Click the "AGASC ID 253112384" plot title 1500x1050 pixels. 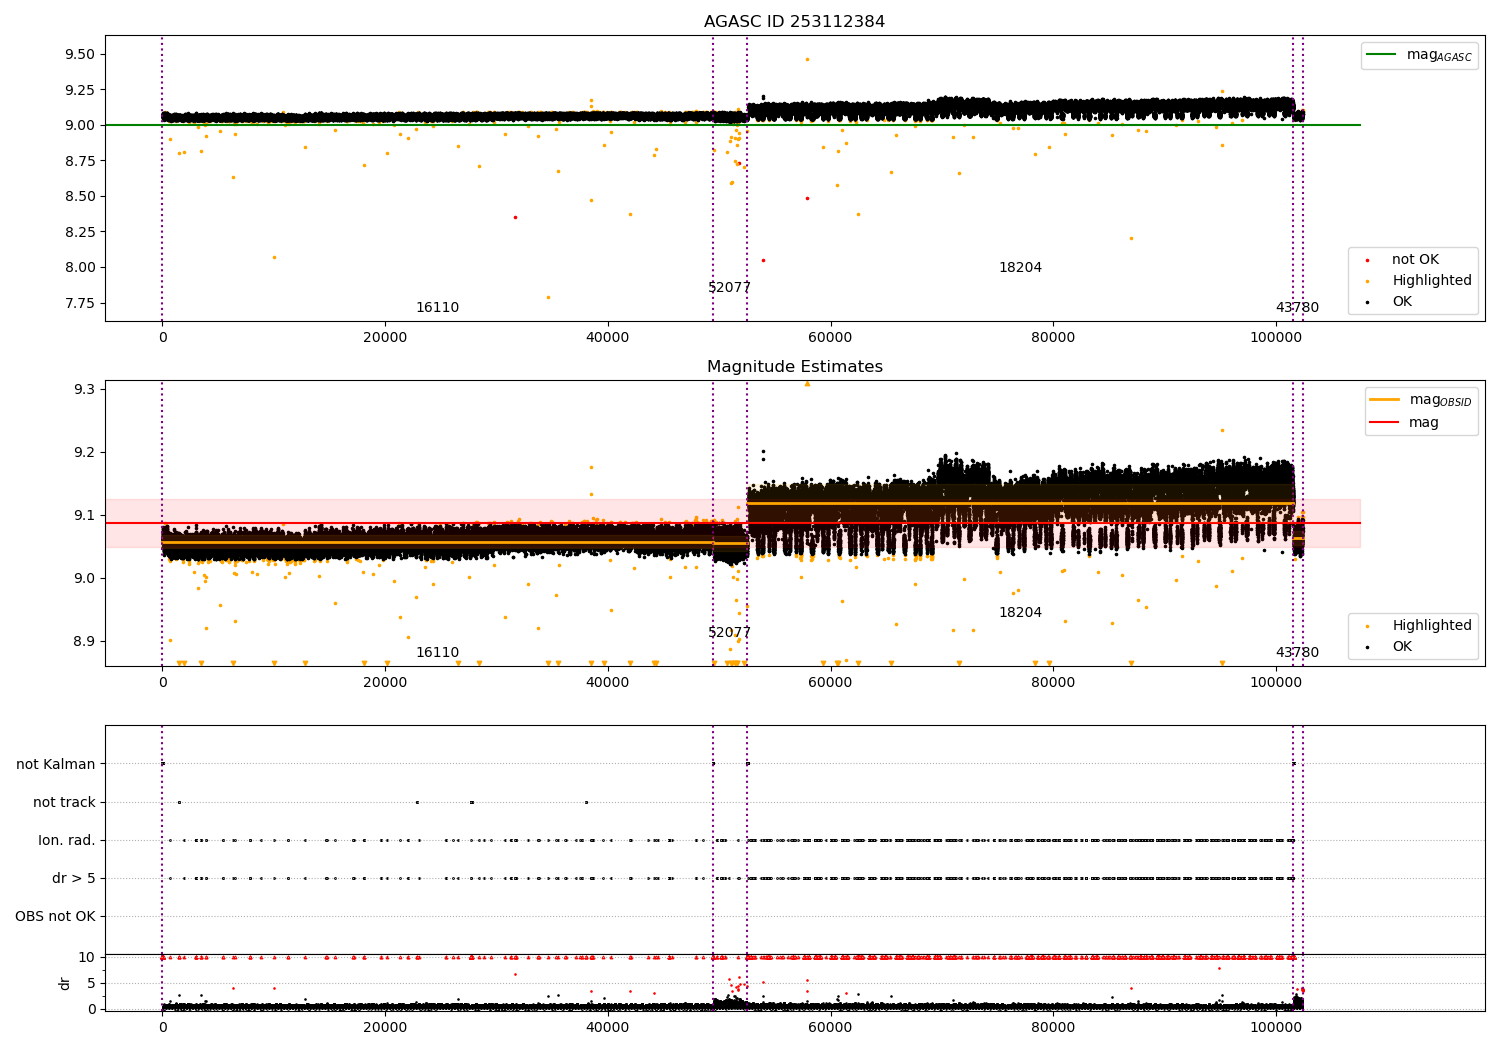coord(794,22)
